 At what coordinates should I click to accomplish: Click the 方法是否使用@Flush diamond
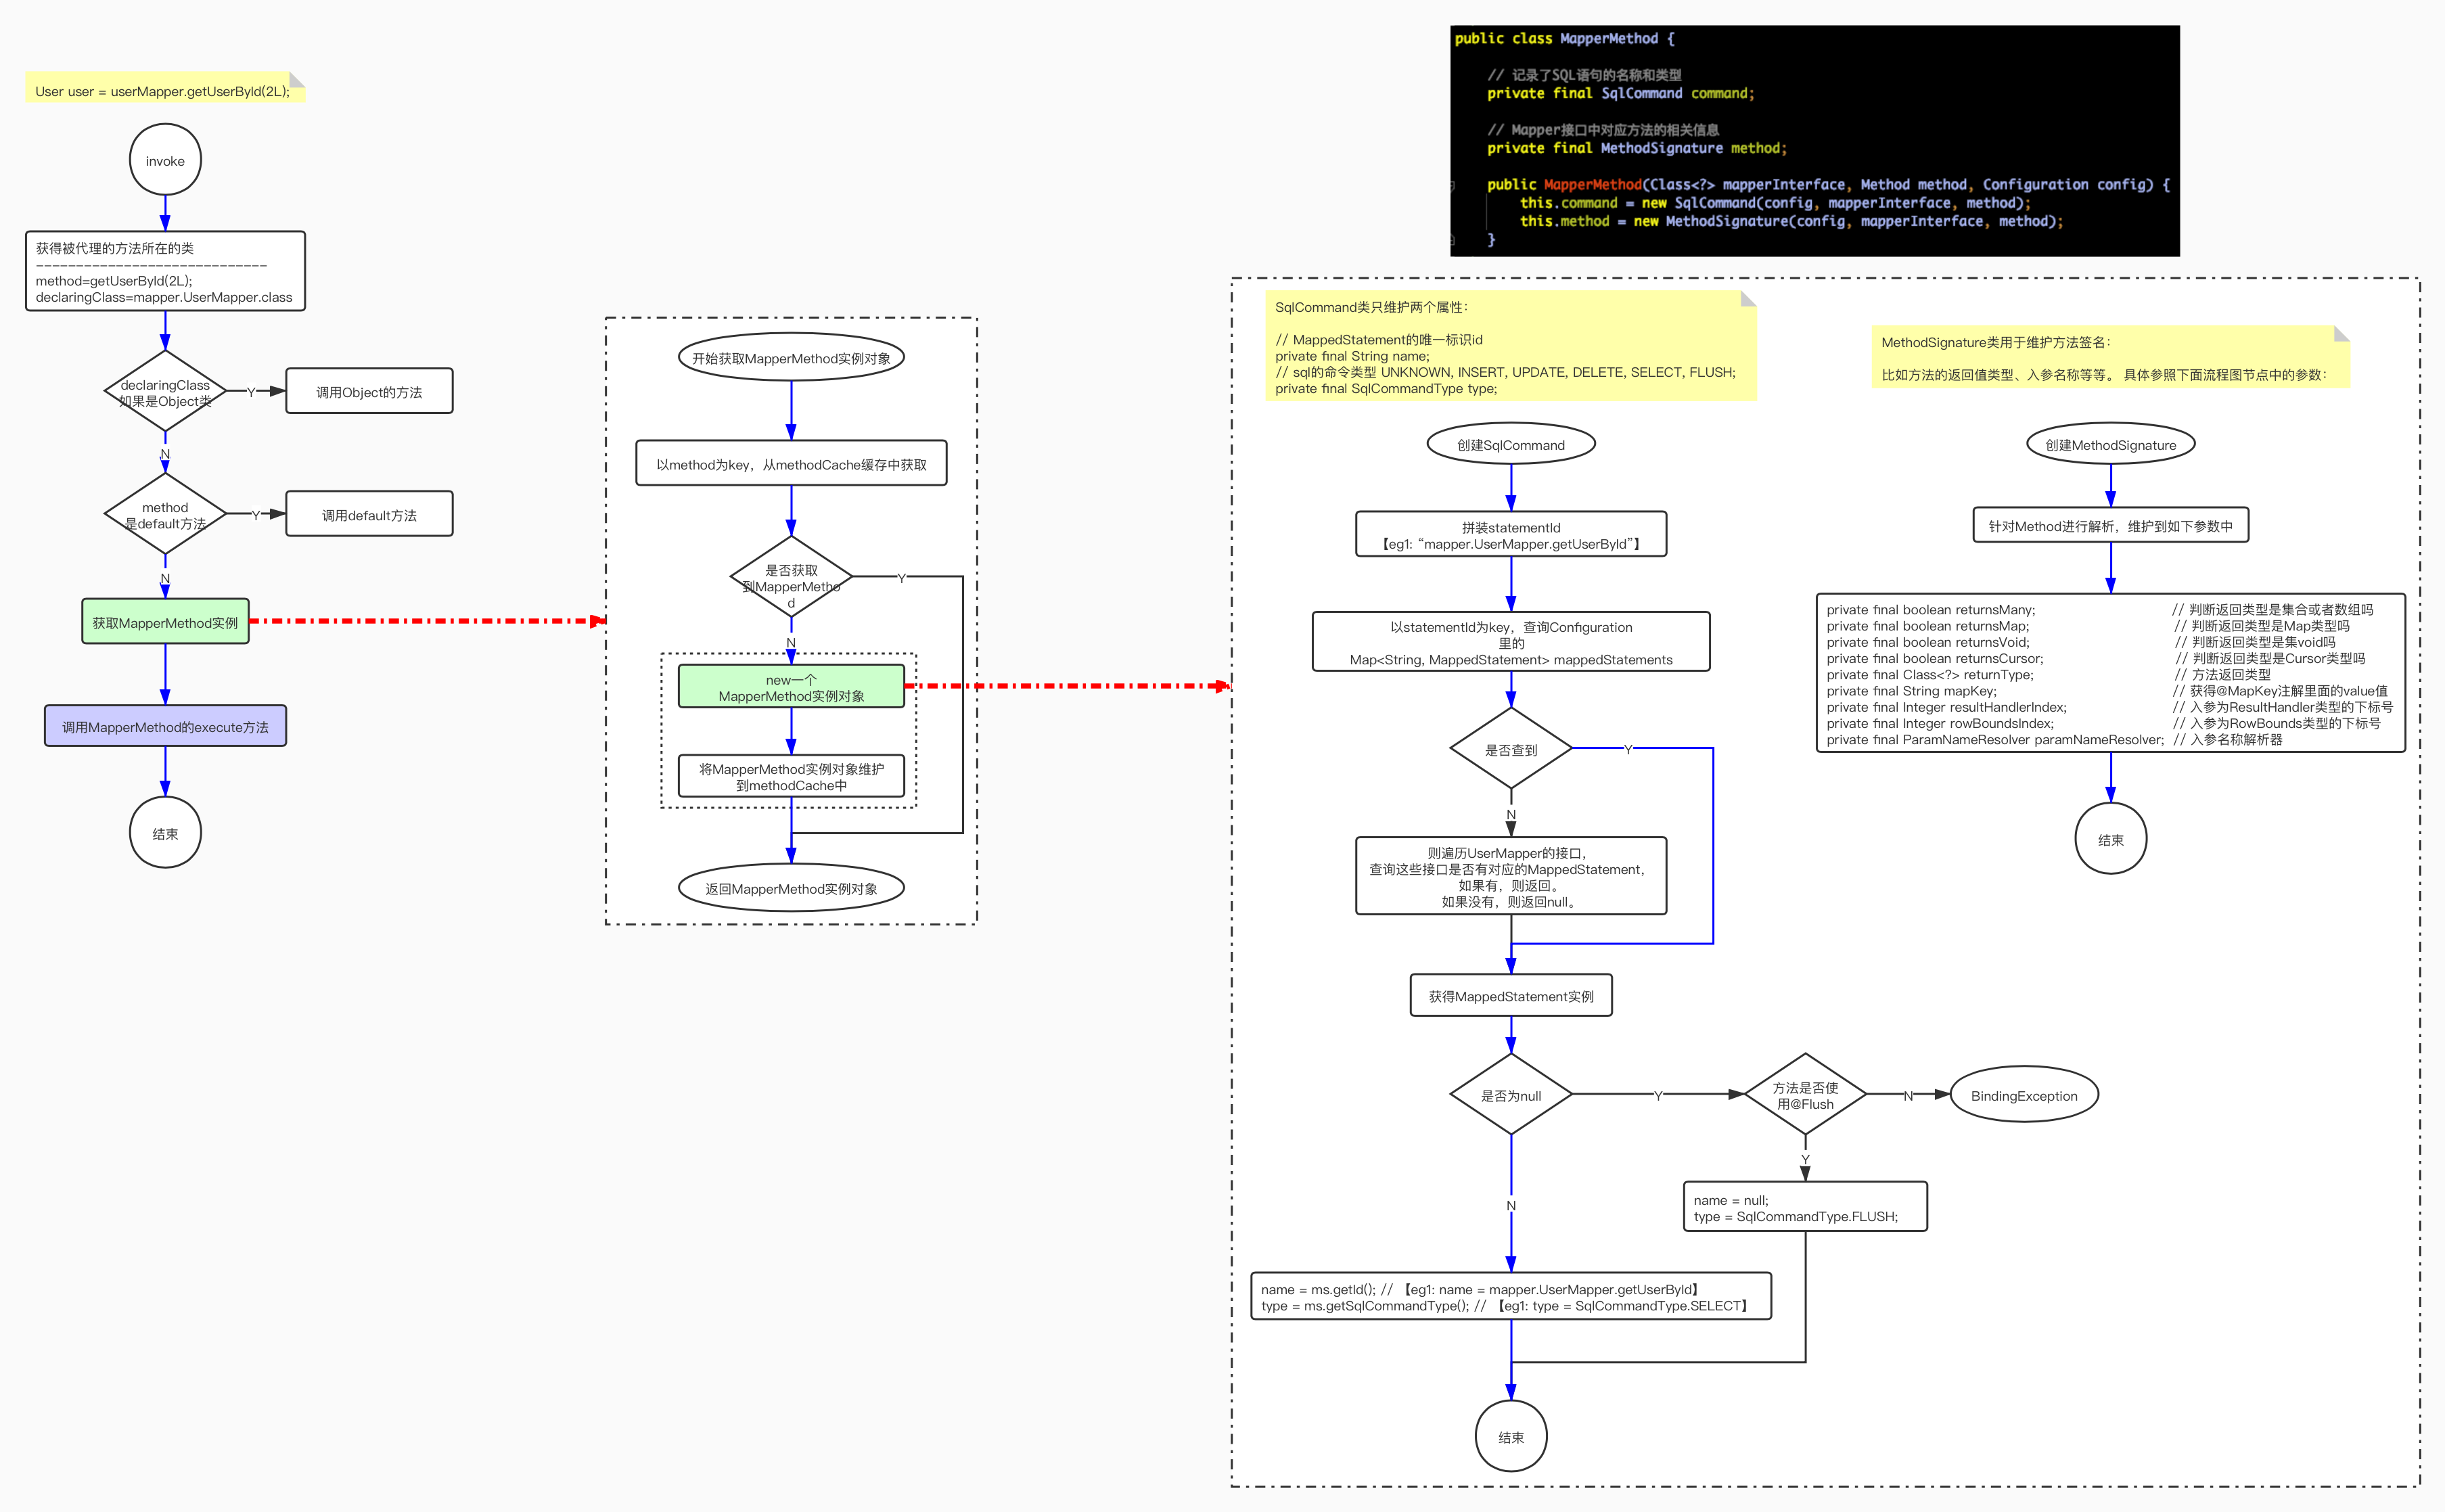(1805, 1095)
